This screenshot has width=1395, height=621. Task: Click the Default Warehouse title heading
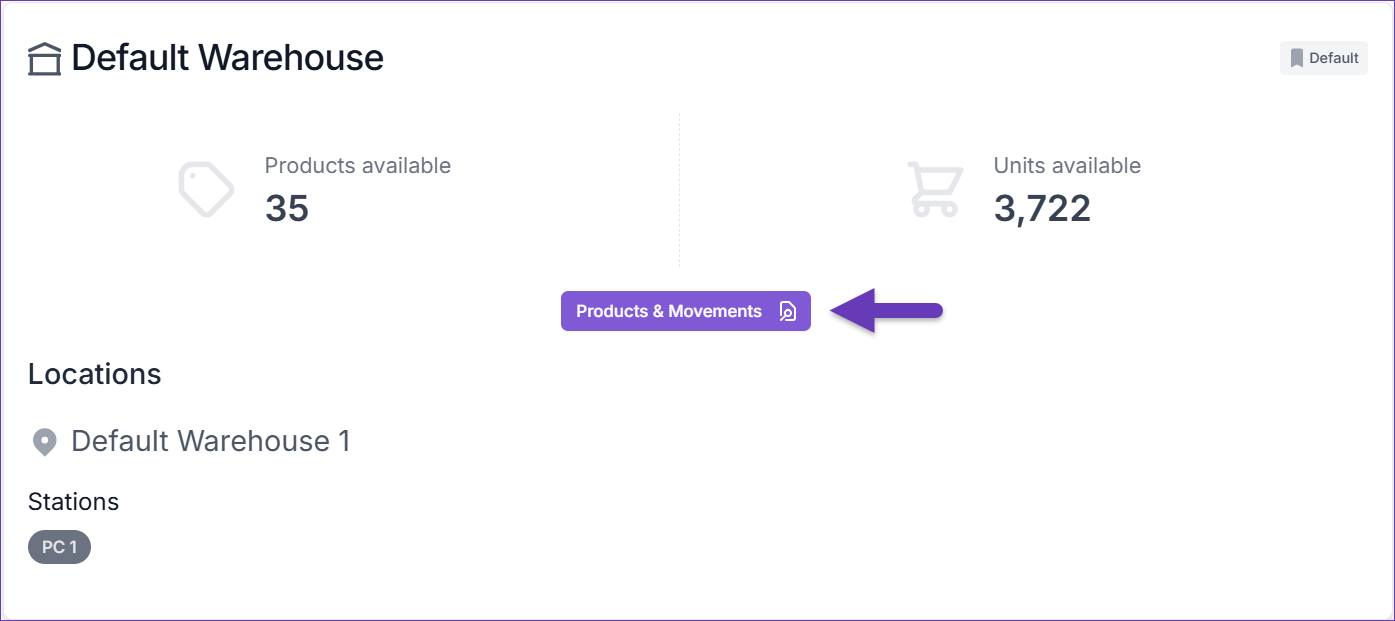(227, 58)
